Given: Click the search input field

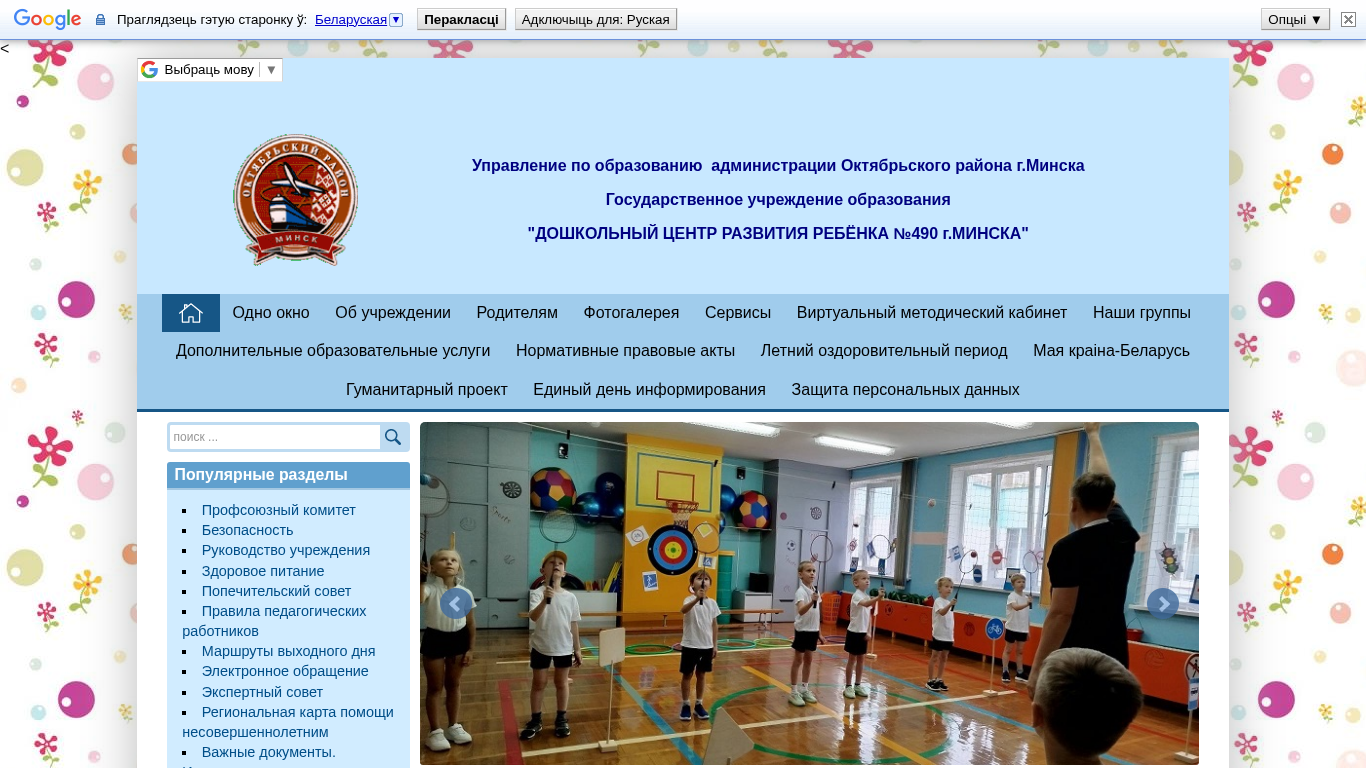Looking at the screenshot, I should 275,437.
